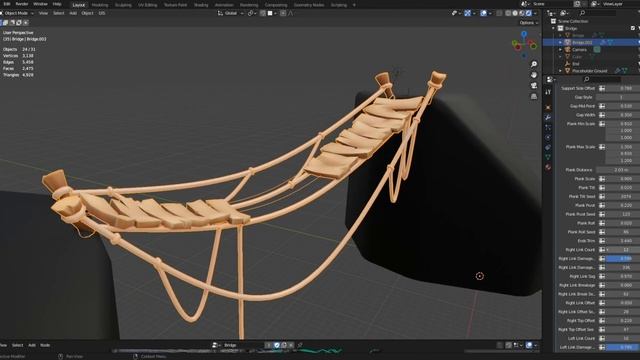The width and height of the screenshot is (640, 360).
Task: Toggle proportional editing in header
Action: (283, 13)
